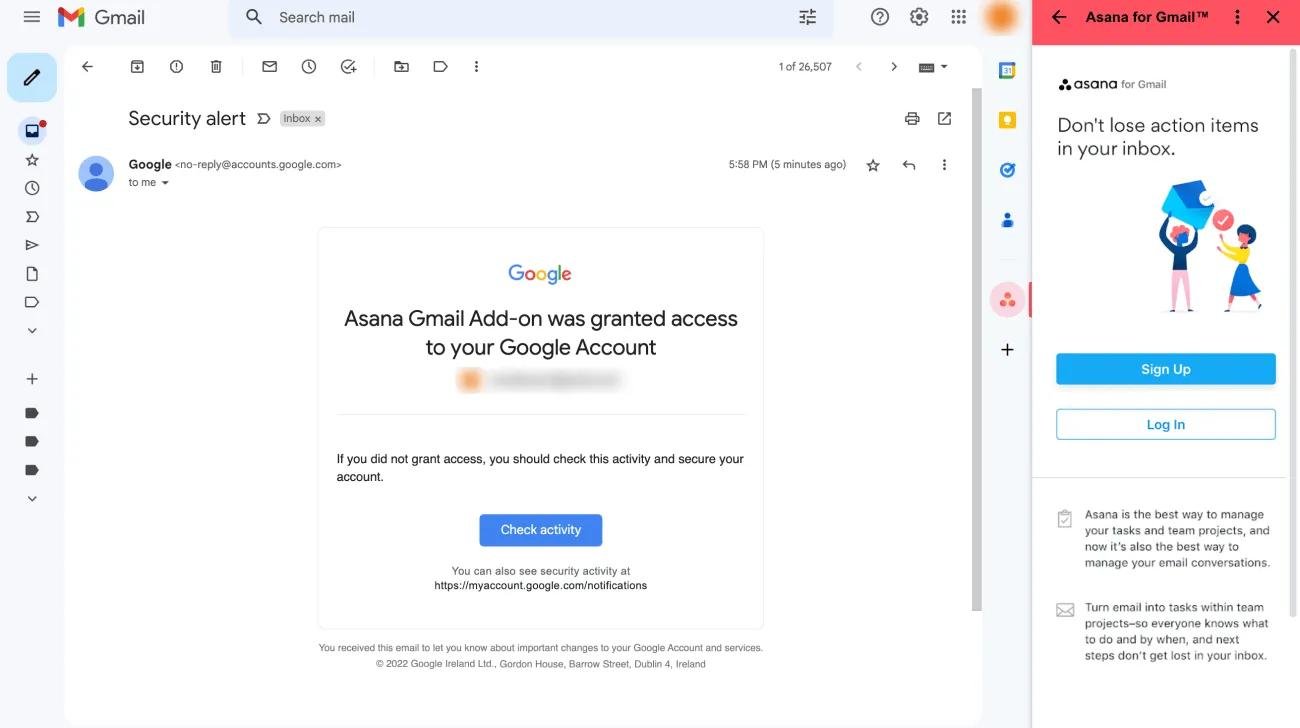Snooze this email with clock icon
Viewport: 1300px width, 728px height.
[309, 67]
